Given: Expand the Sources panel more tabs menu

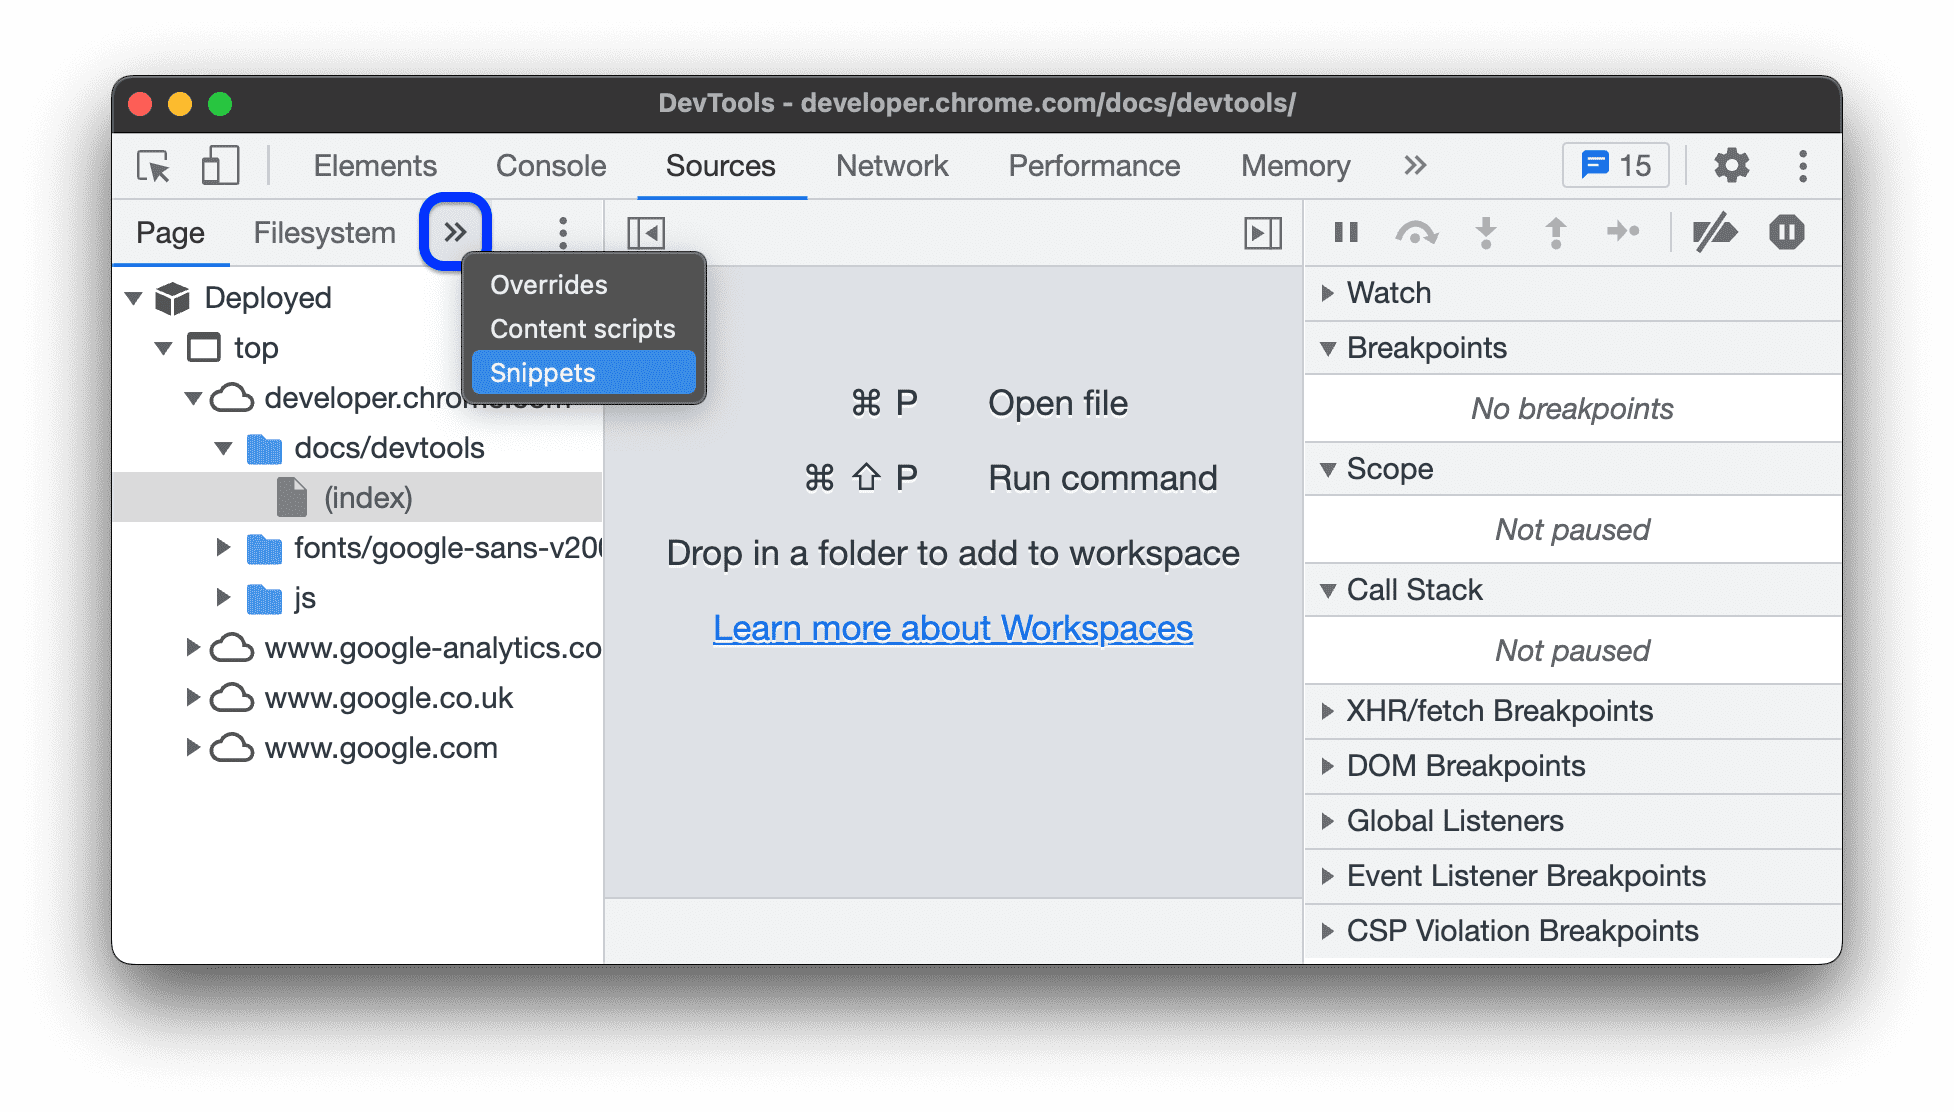Looking at the screenshot, I should coord(456,231).
